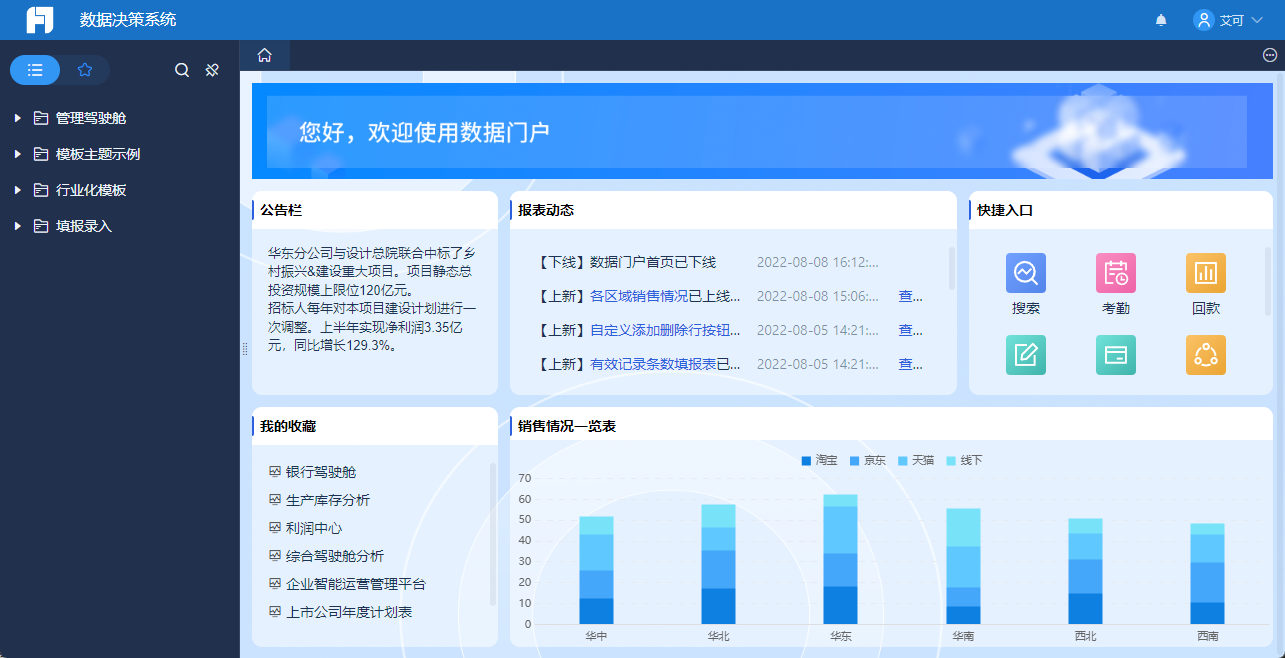1285x658 pixels.
Task: Click the FineReport logo icon
Action: point(40,20)
